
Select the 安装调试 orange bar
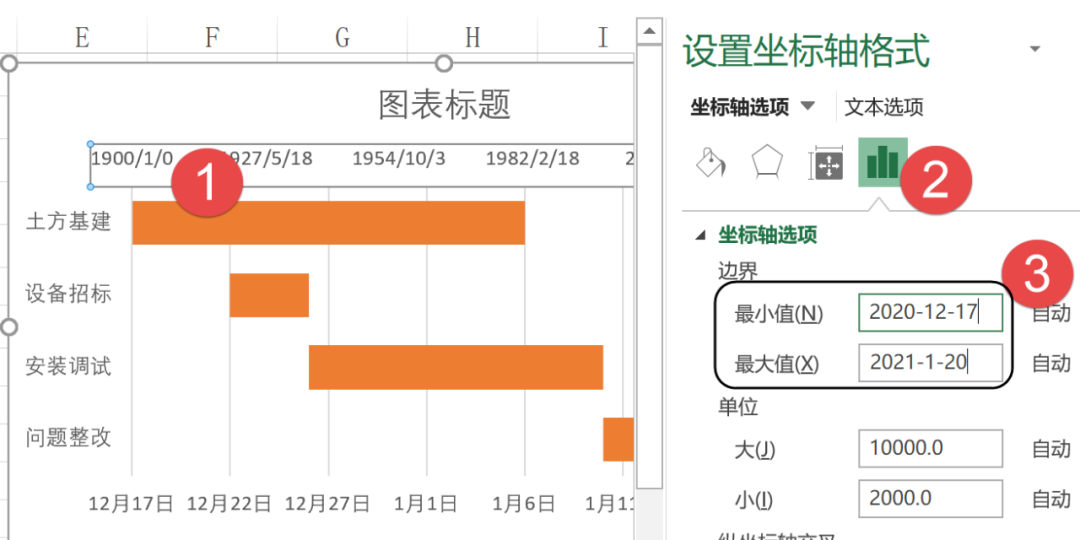(456, 367)
